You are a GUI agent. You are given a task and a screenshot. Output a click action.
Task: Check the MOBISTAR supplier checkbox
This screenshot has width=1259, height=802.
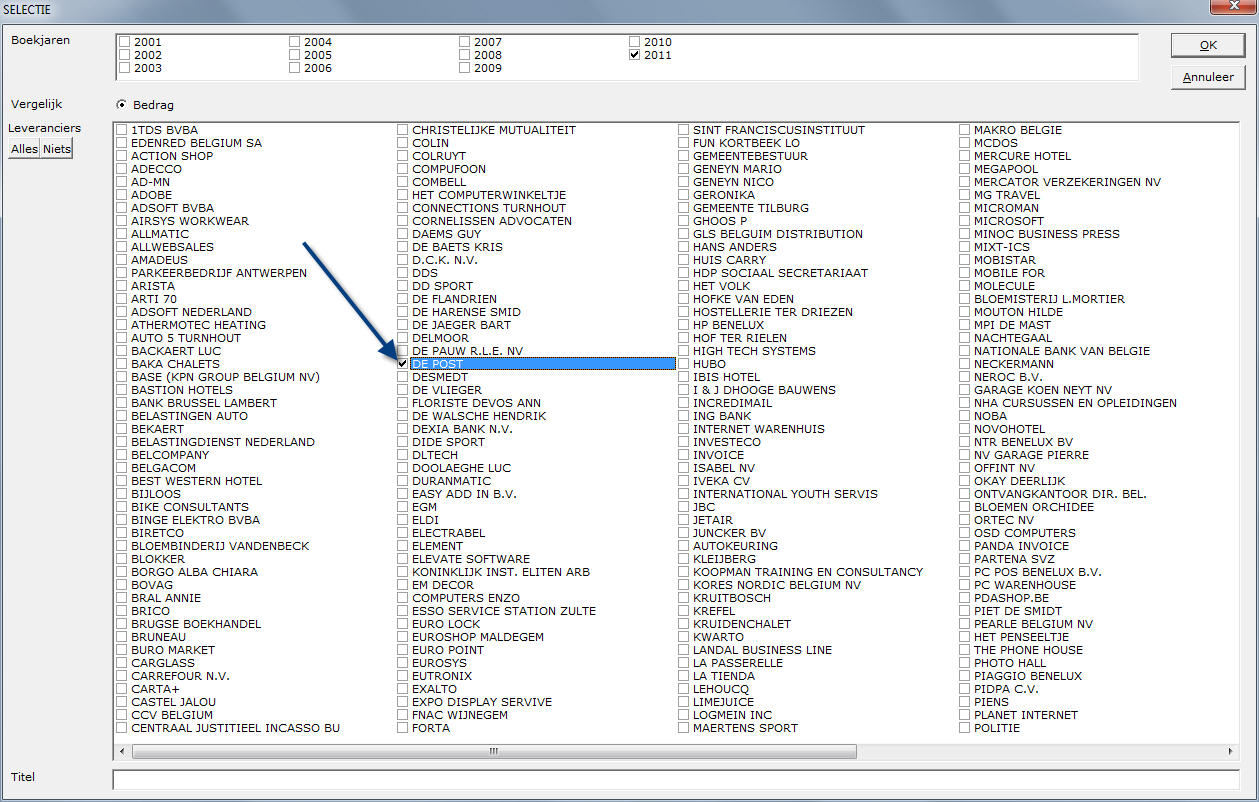(x=964, y=260)
